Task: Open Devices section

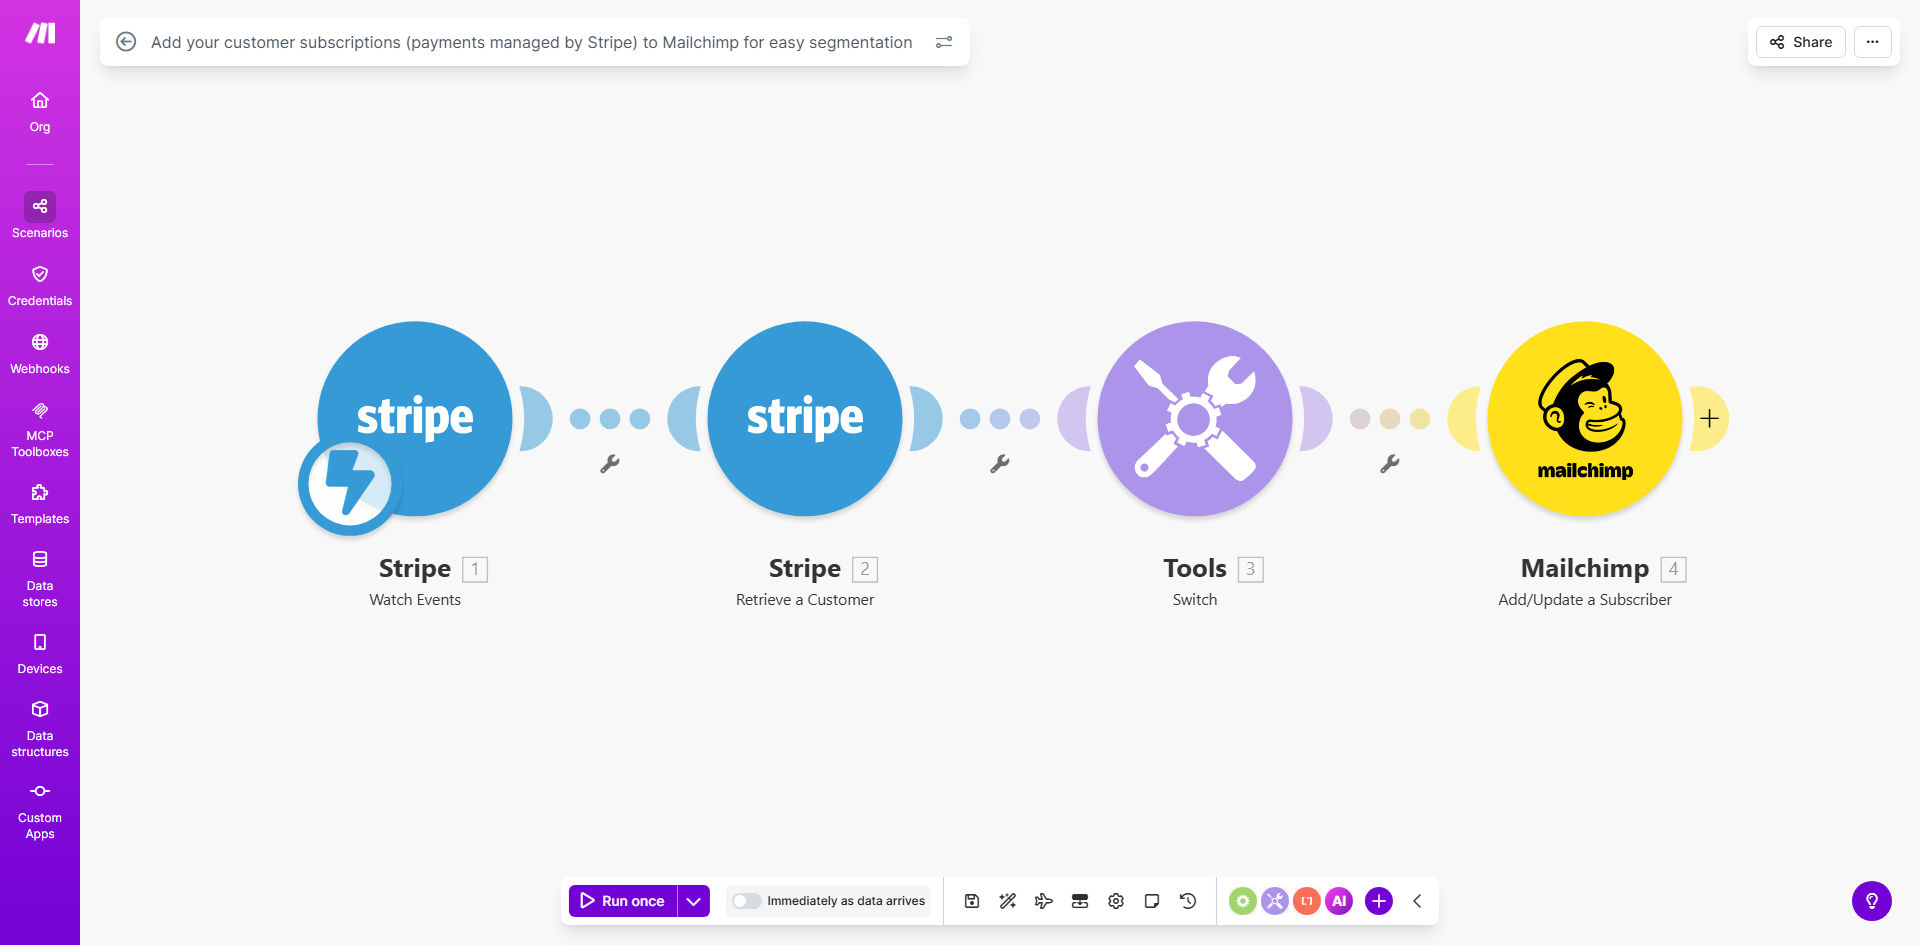Action: pyautogui.click(x=40, y=654)
